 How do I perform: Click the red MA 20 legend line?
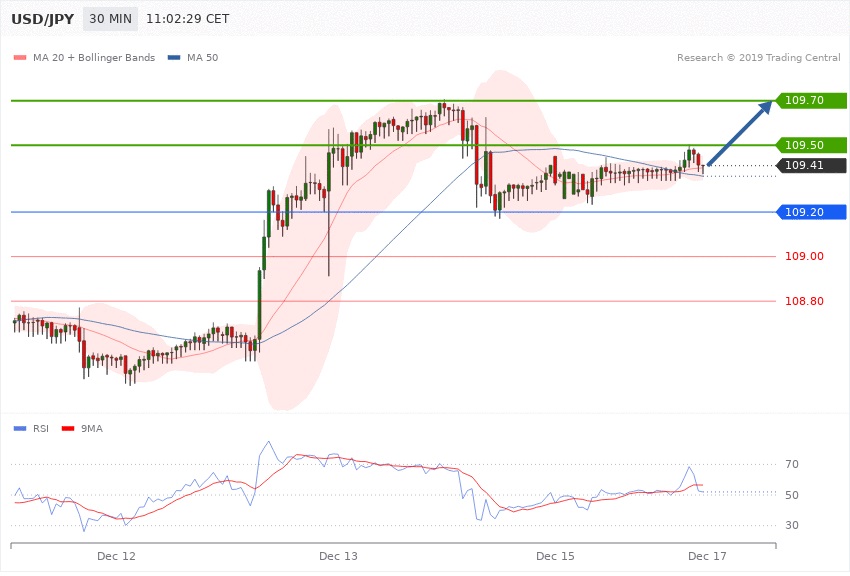[20, 58]
